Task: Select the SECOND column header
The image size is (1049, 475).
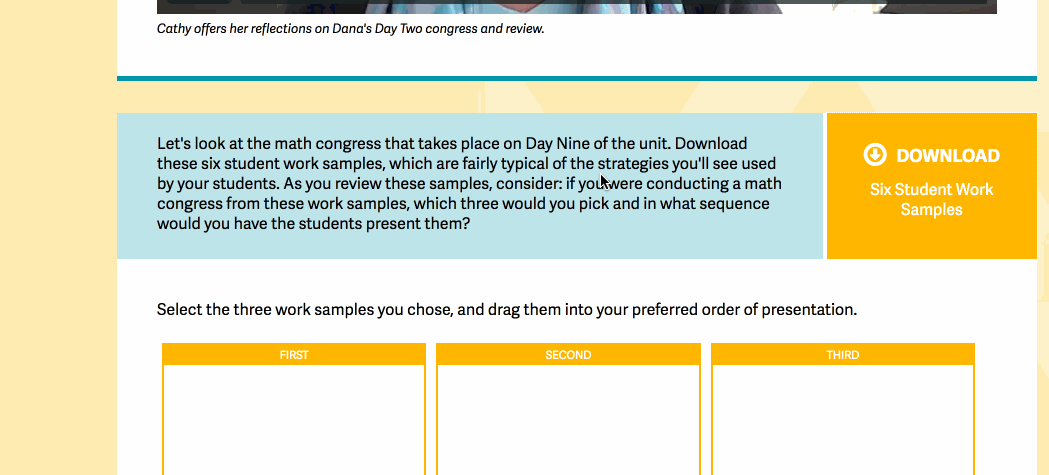Action: (x=569, y=355)
